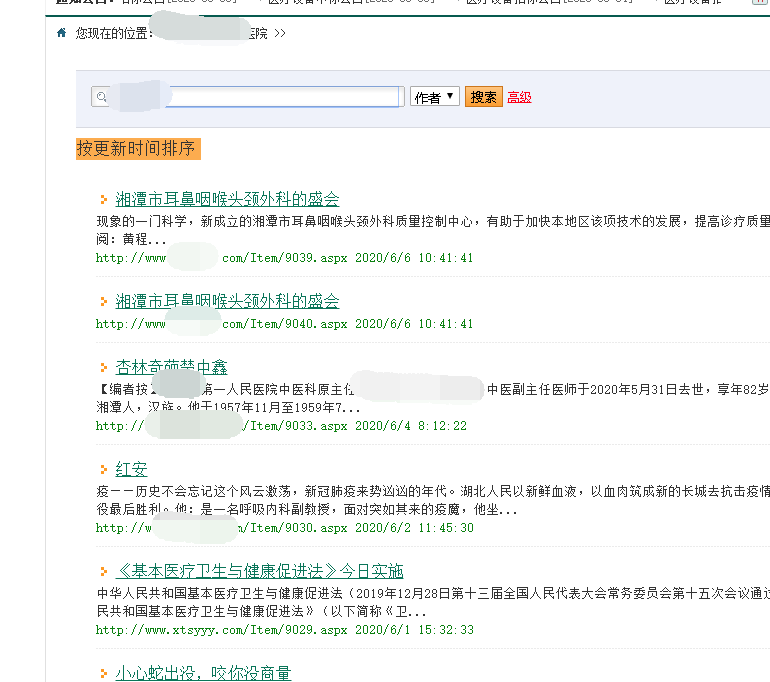Click the orange 搜索 button
770x682 pixels.
[483, 97]
